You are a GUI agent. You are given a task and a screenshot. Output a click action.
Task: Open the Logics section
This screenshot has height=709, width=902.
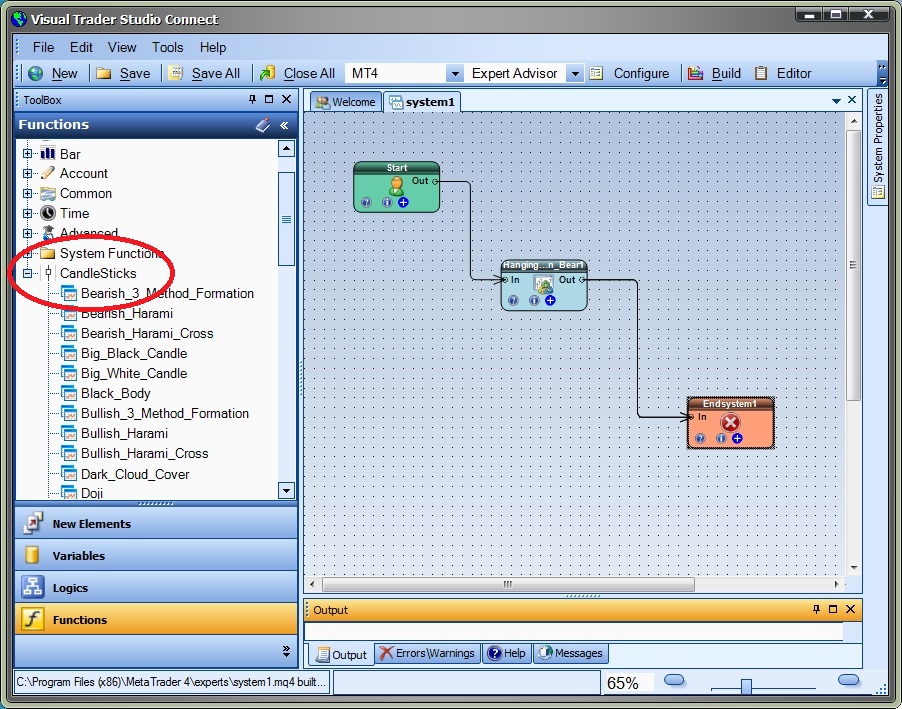pos(156,588)
